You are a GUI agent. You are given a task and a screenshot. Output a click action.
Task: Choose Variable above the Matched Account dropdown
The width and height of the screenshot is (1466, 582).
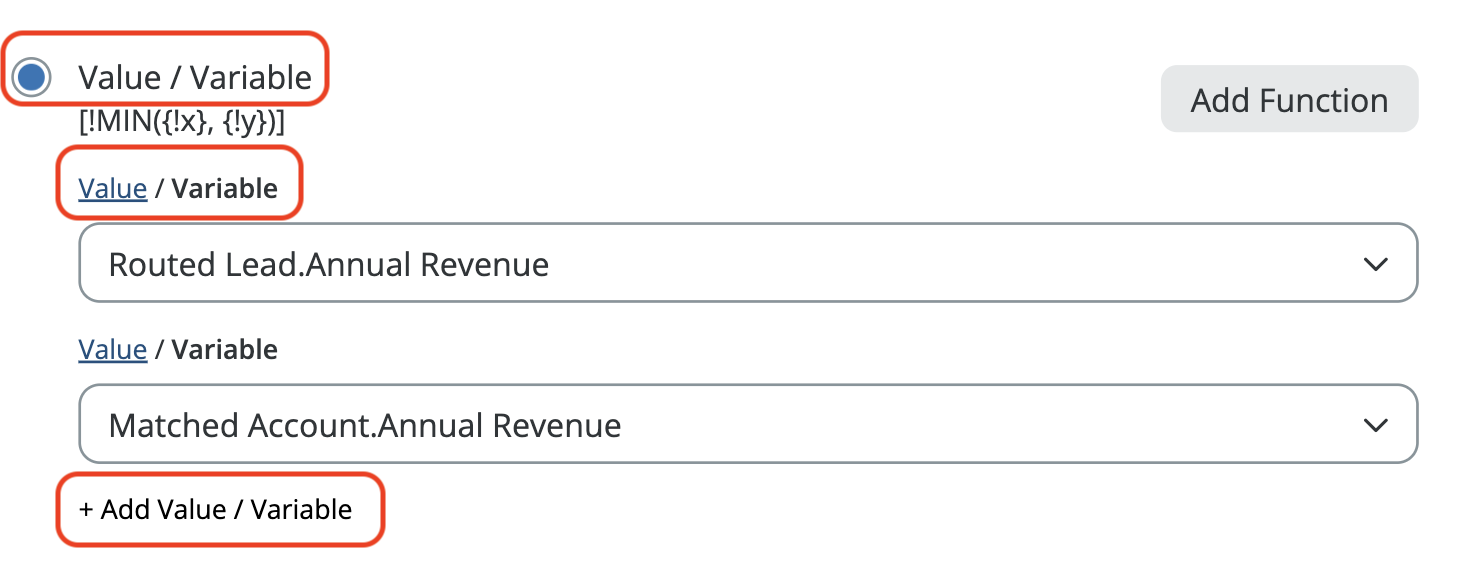click(225, 349)
